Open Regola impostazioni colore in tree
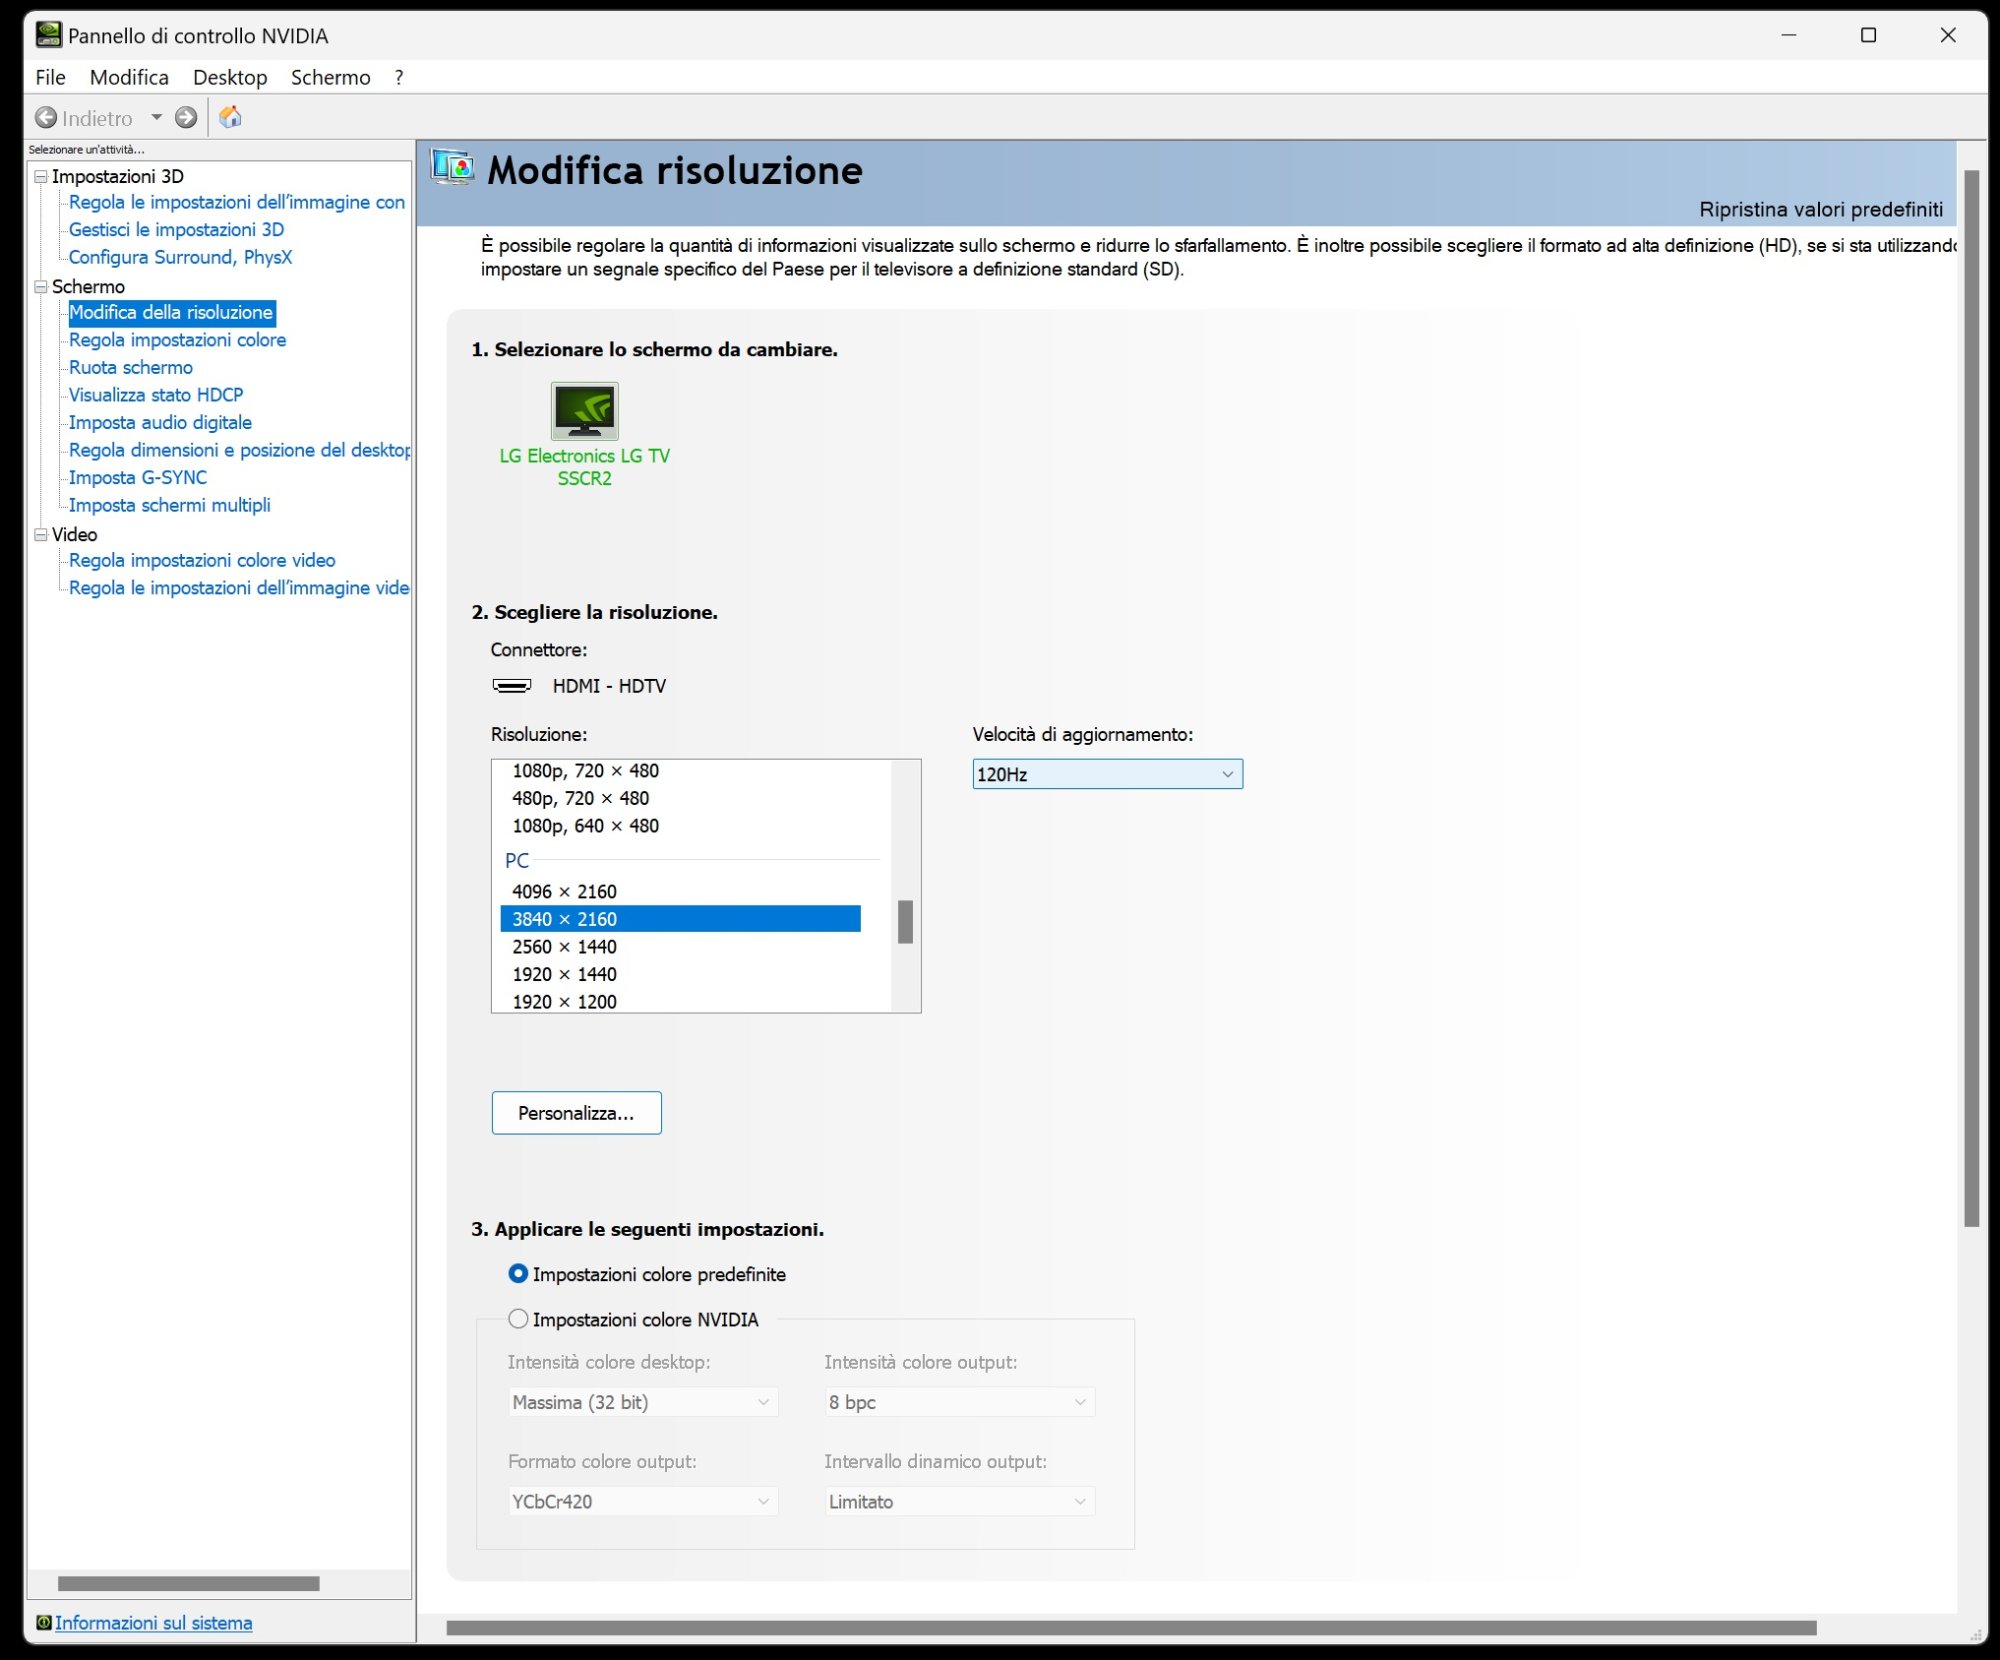The width and height of the screenshot is (2000, 1660). (177, 340)
